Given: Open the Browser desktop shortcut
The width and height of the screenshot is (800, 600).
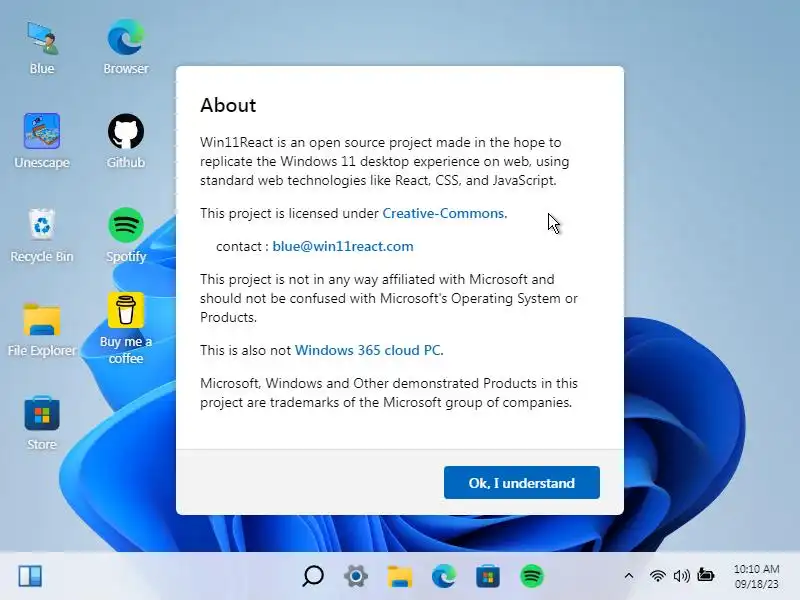Looking at the screenshot, I should tap(126, 47).
